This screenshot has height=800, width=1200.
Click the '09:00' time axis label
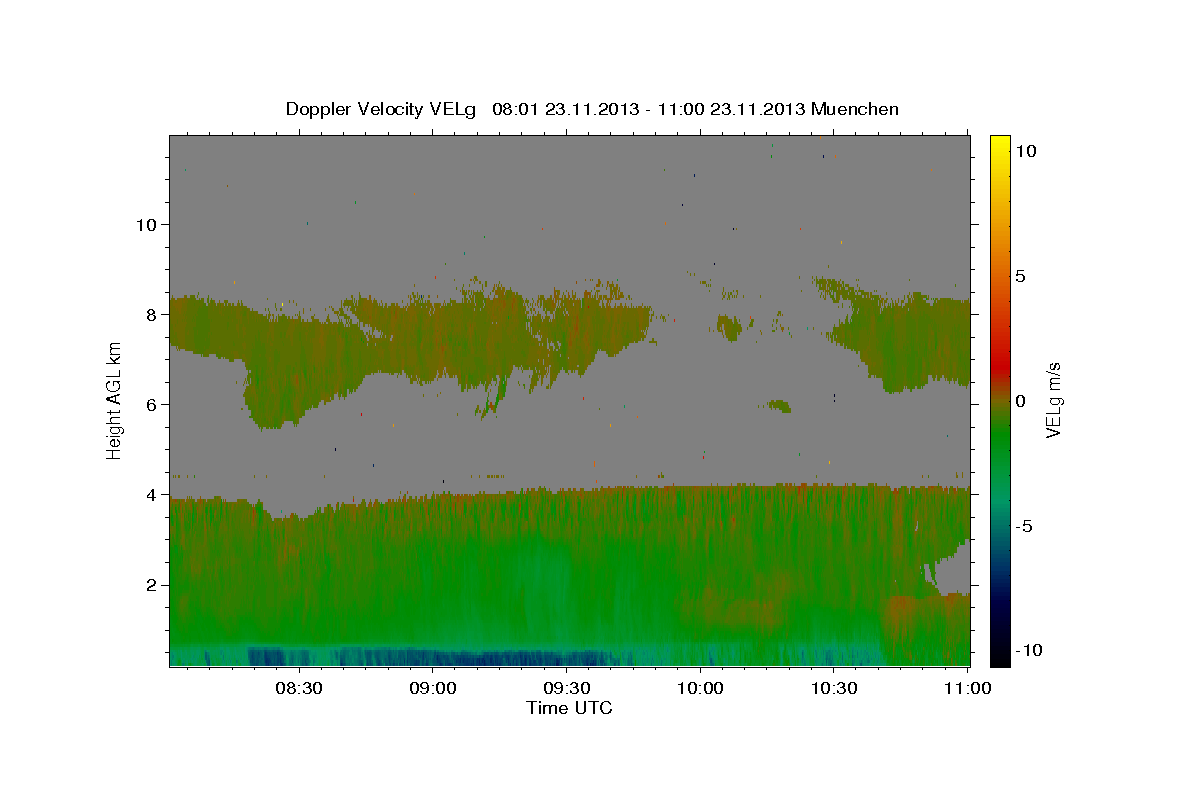pos(432,688)
